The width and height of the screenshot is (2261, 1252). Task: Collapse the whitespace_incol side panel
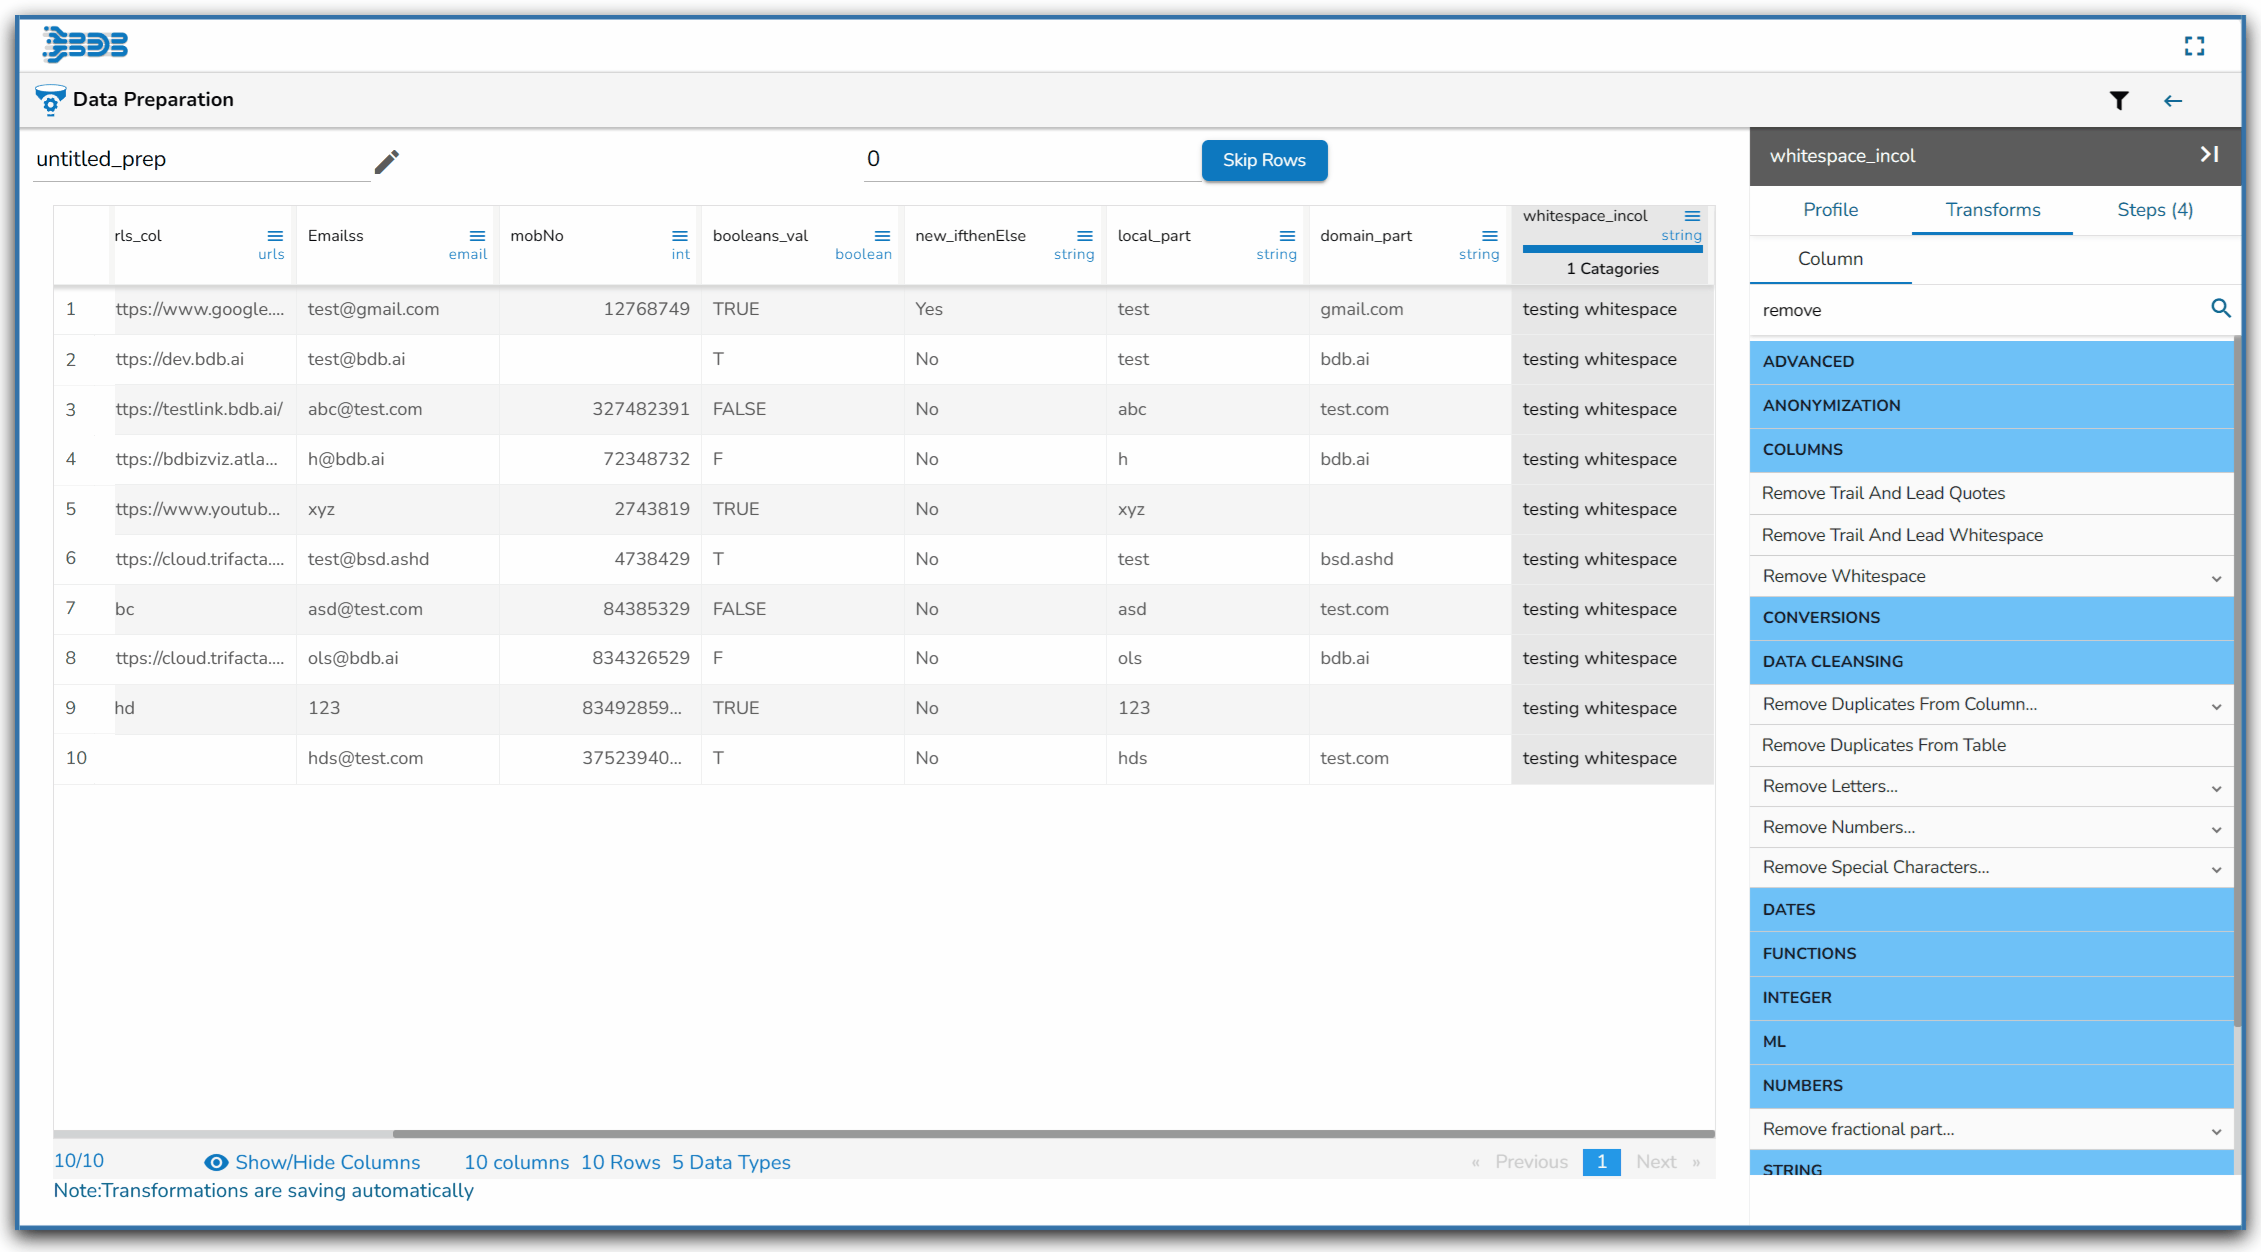point(2209,155)
